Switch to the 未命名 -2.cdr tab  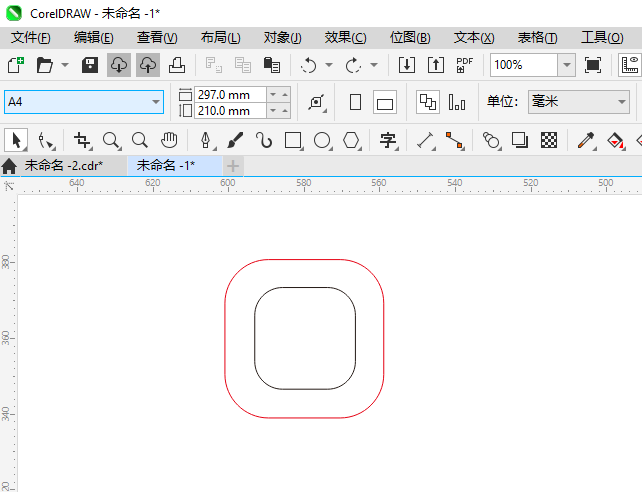click(64, 165)
